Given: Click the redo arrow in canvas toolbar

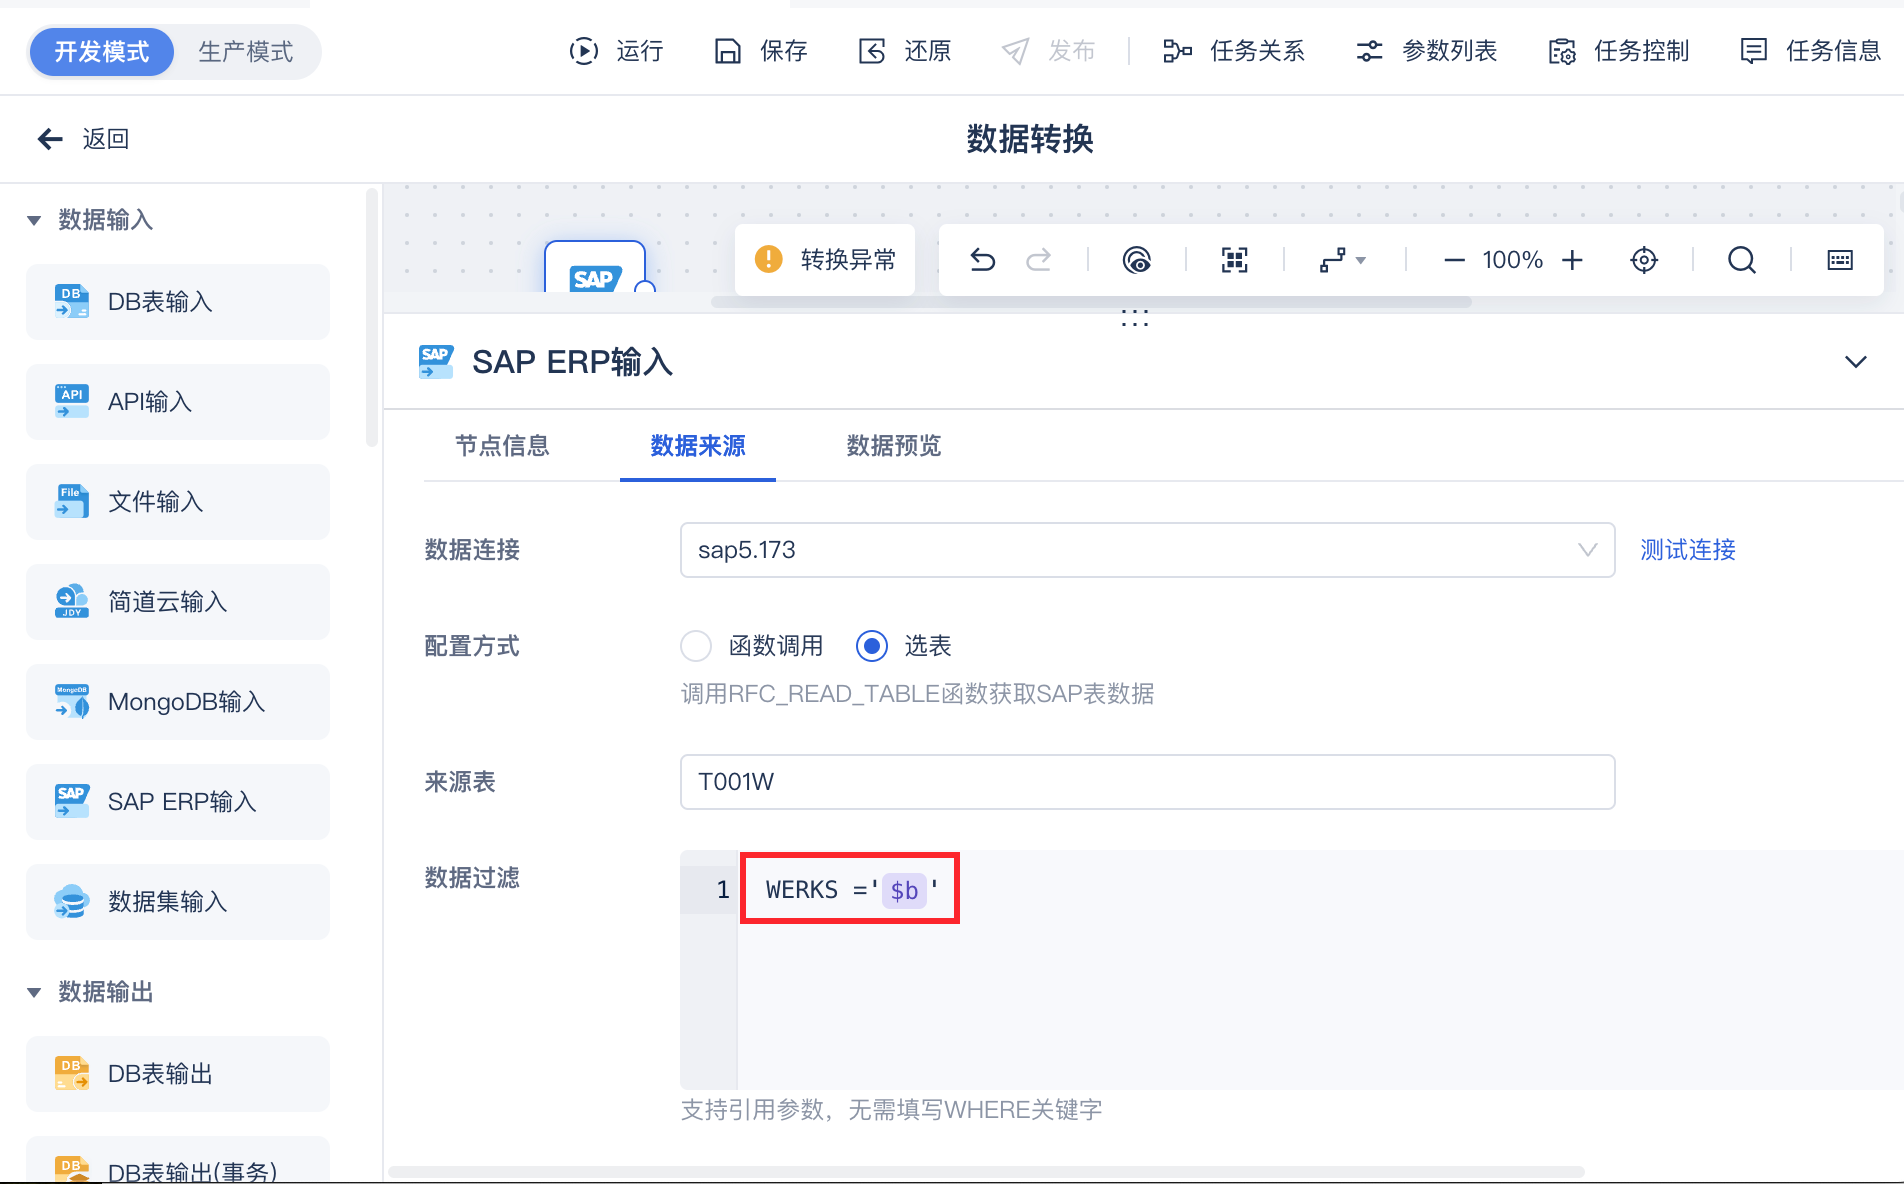Looking at the screenshot, I should click(x=1039, y=260).
